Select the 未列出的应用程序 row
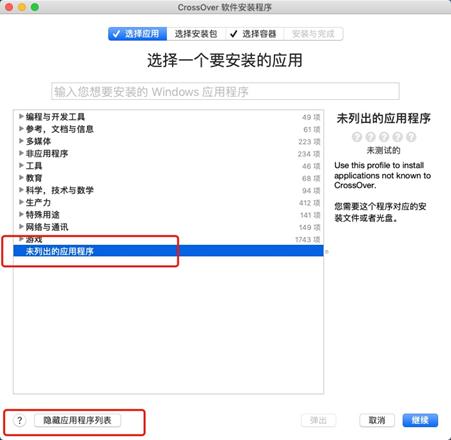The image size is (451, 440). 168,251
